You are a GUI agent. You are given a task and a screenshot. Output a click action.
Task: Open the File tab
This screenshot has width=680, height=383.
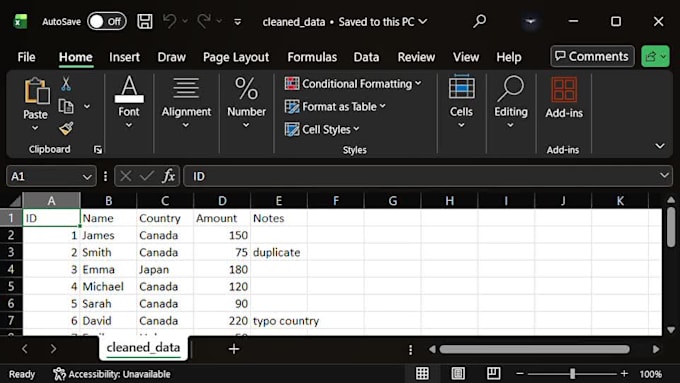coord(26,57)
